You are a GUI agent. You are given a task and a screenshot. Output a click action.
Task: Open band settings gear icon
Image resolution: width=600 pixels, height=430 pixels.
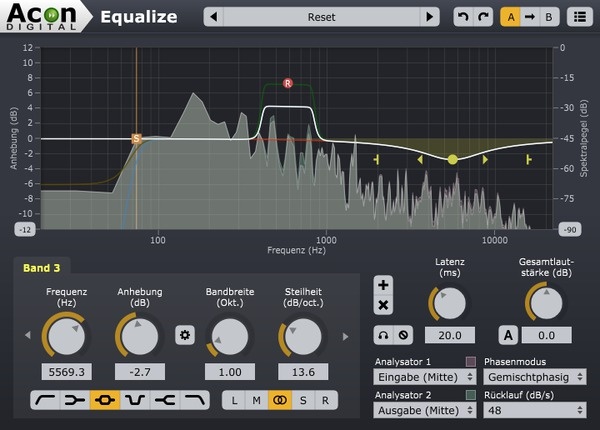coord(184,335)
